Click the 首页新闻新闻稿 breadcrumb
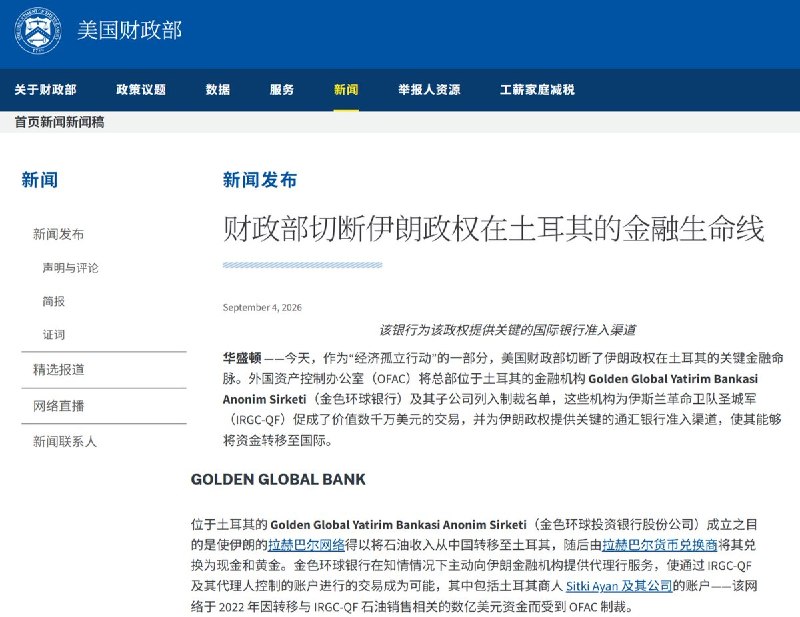The image size is (800, 617). (59, 122)
